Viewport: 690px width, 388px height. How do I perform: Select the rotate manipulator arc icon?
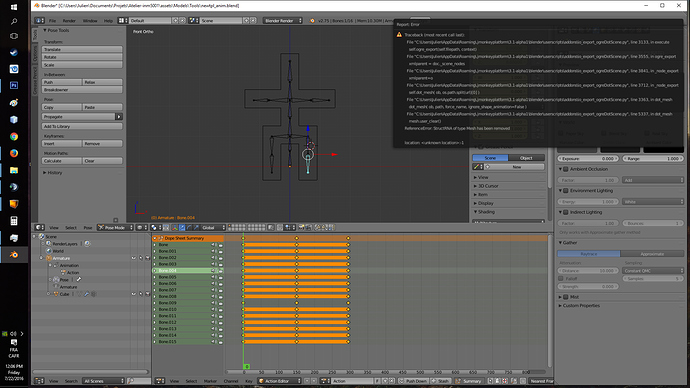(x=189, y=227)
